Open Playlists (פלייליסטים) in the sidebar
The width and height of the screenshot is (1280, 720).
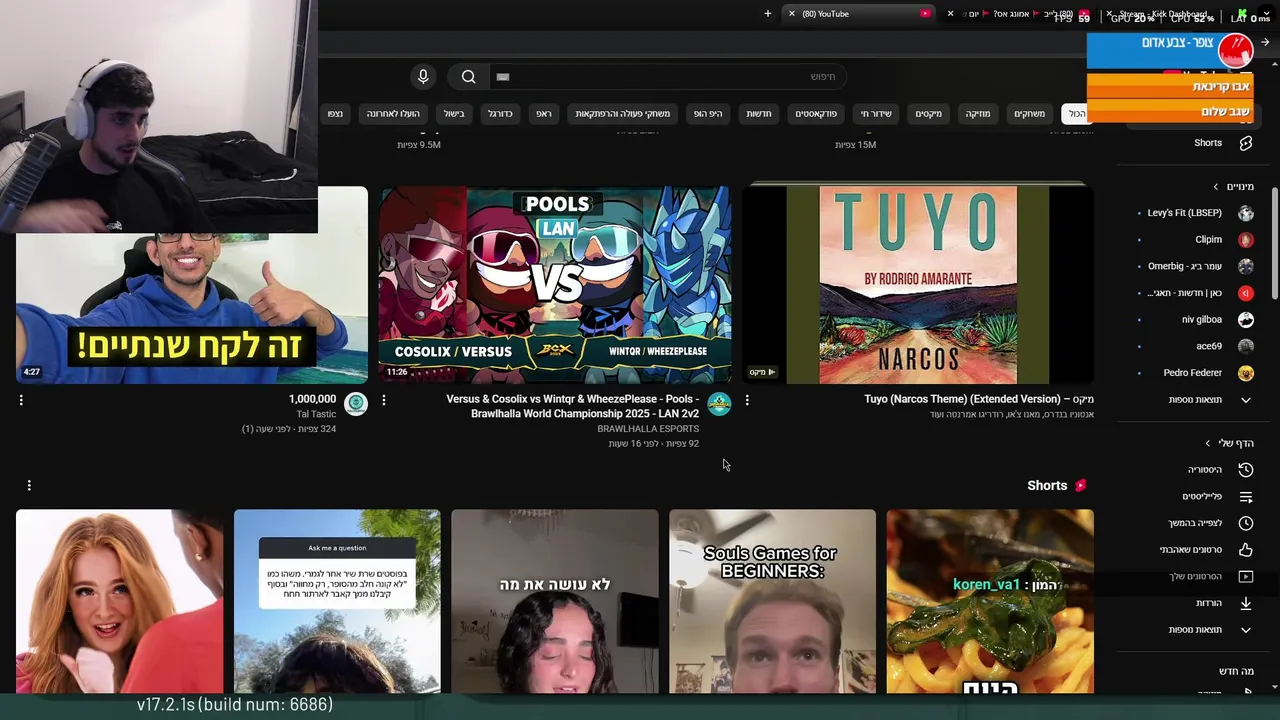[1217, 497]
